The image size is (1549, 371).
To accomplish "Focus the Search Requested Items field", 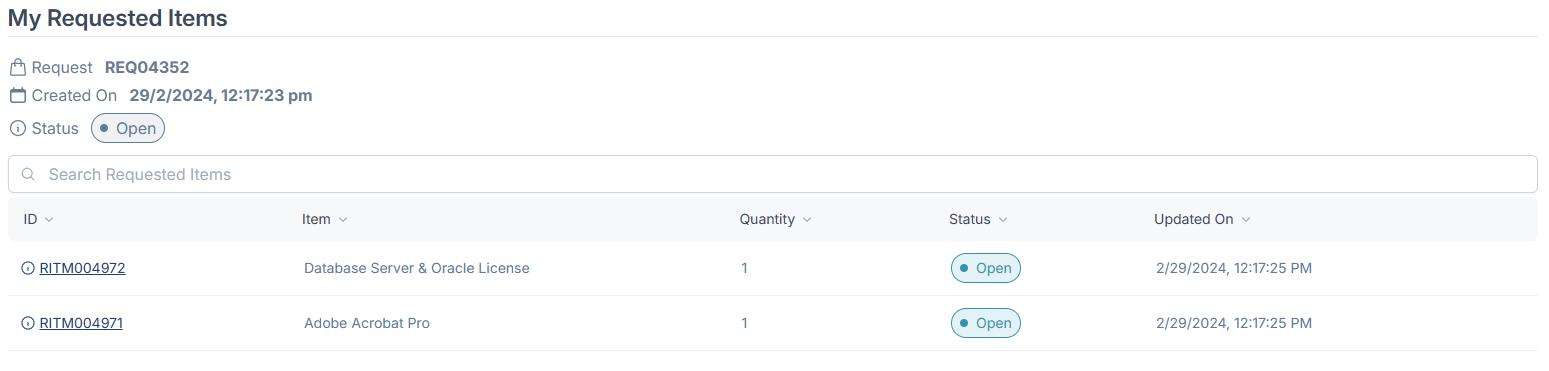I will (x=772, y=174).
